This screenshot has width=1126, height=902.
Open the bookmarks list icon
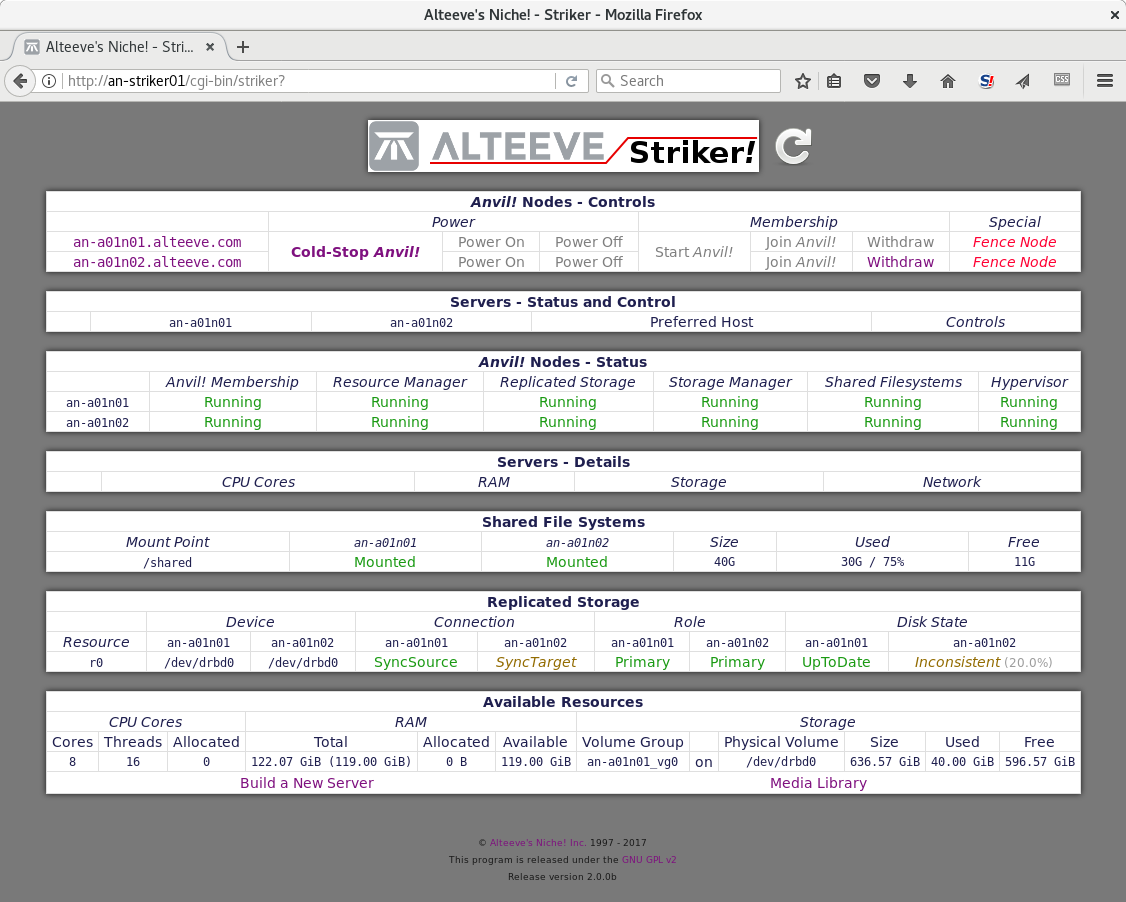(834, 81)
